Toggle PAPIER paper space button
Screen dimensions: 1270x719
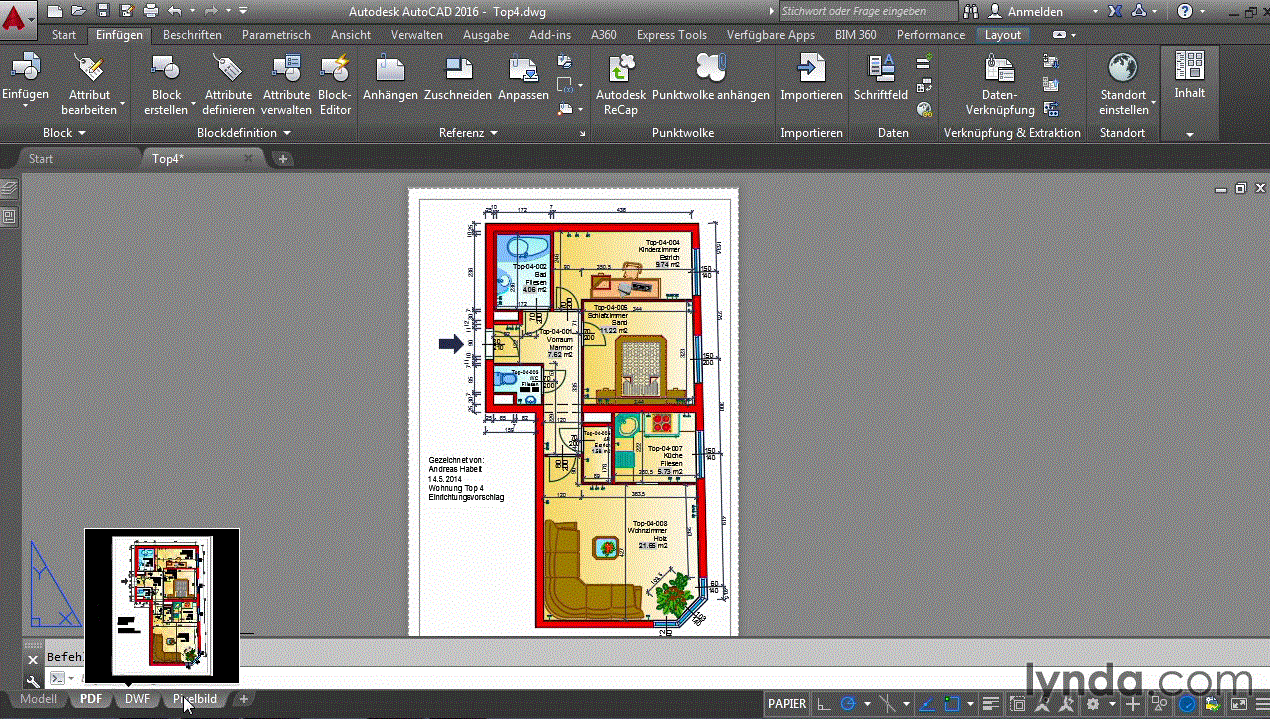coord(787,703)
